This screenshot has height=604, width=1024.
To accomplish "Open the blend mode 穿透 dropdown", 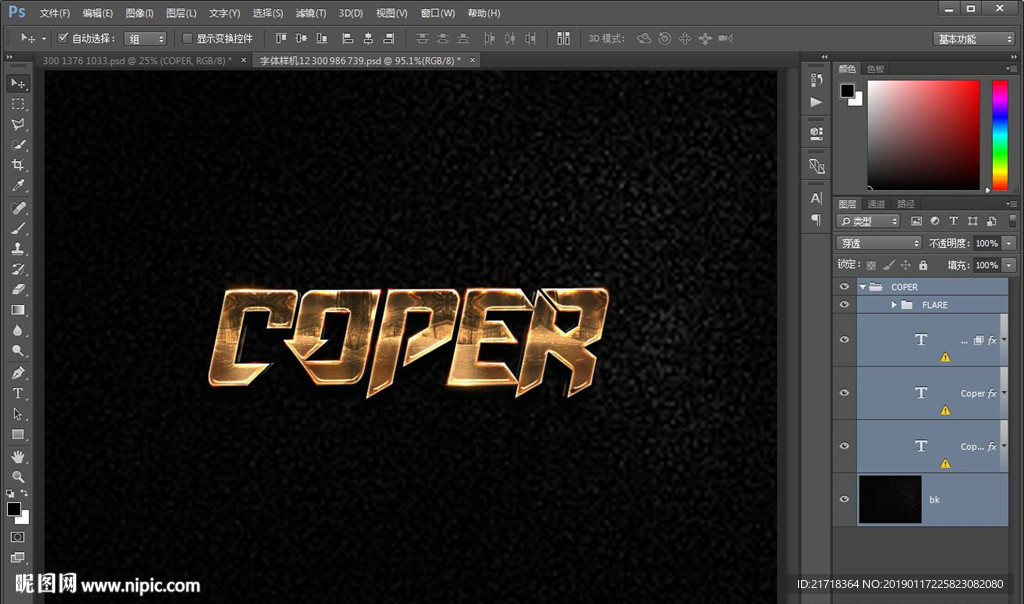I will click(x=879, y=243).
